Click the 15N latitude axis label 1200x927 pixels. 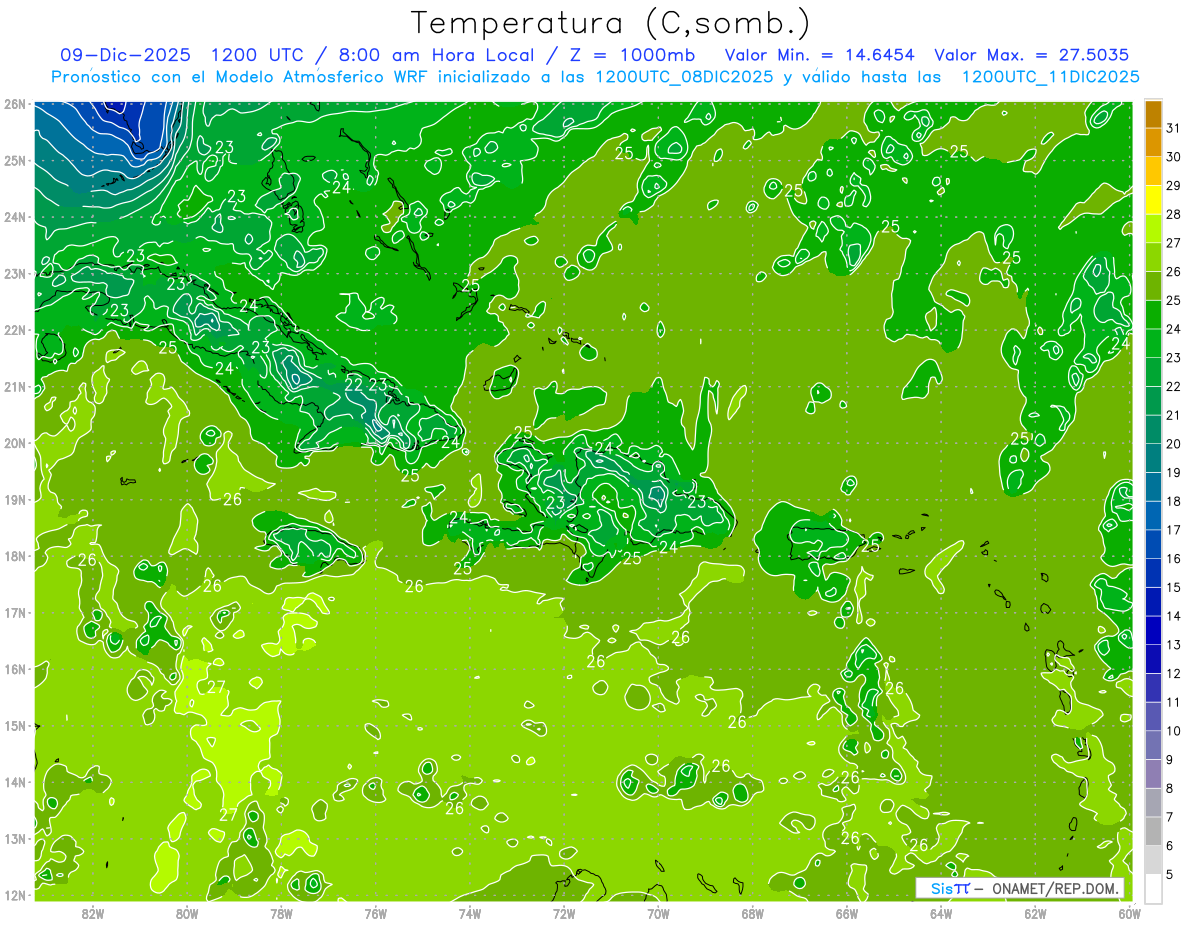click(15, 726)
